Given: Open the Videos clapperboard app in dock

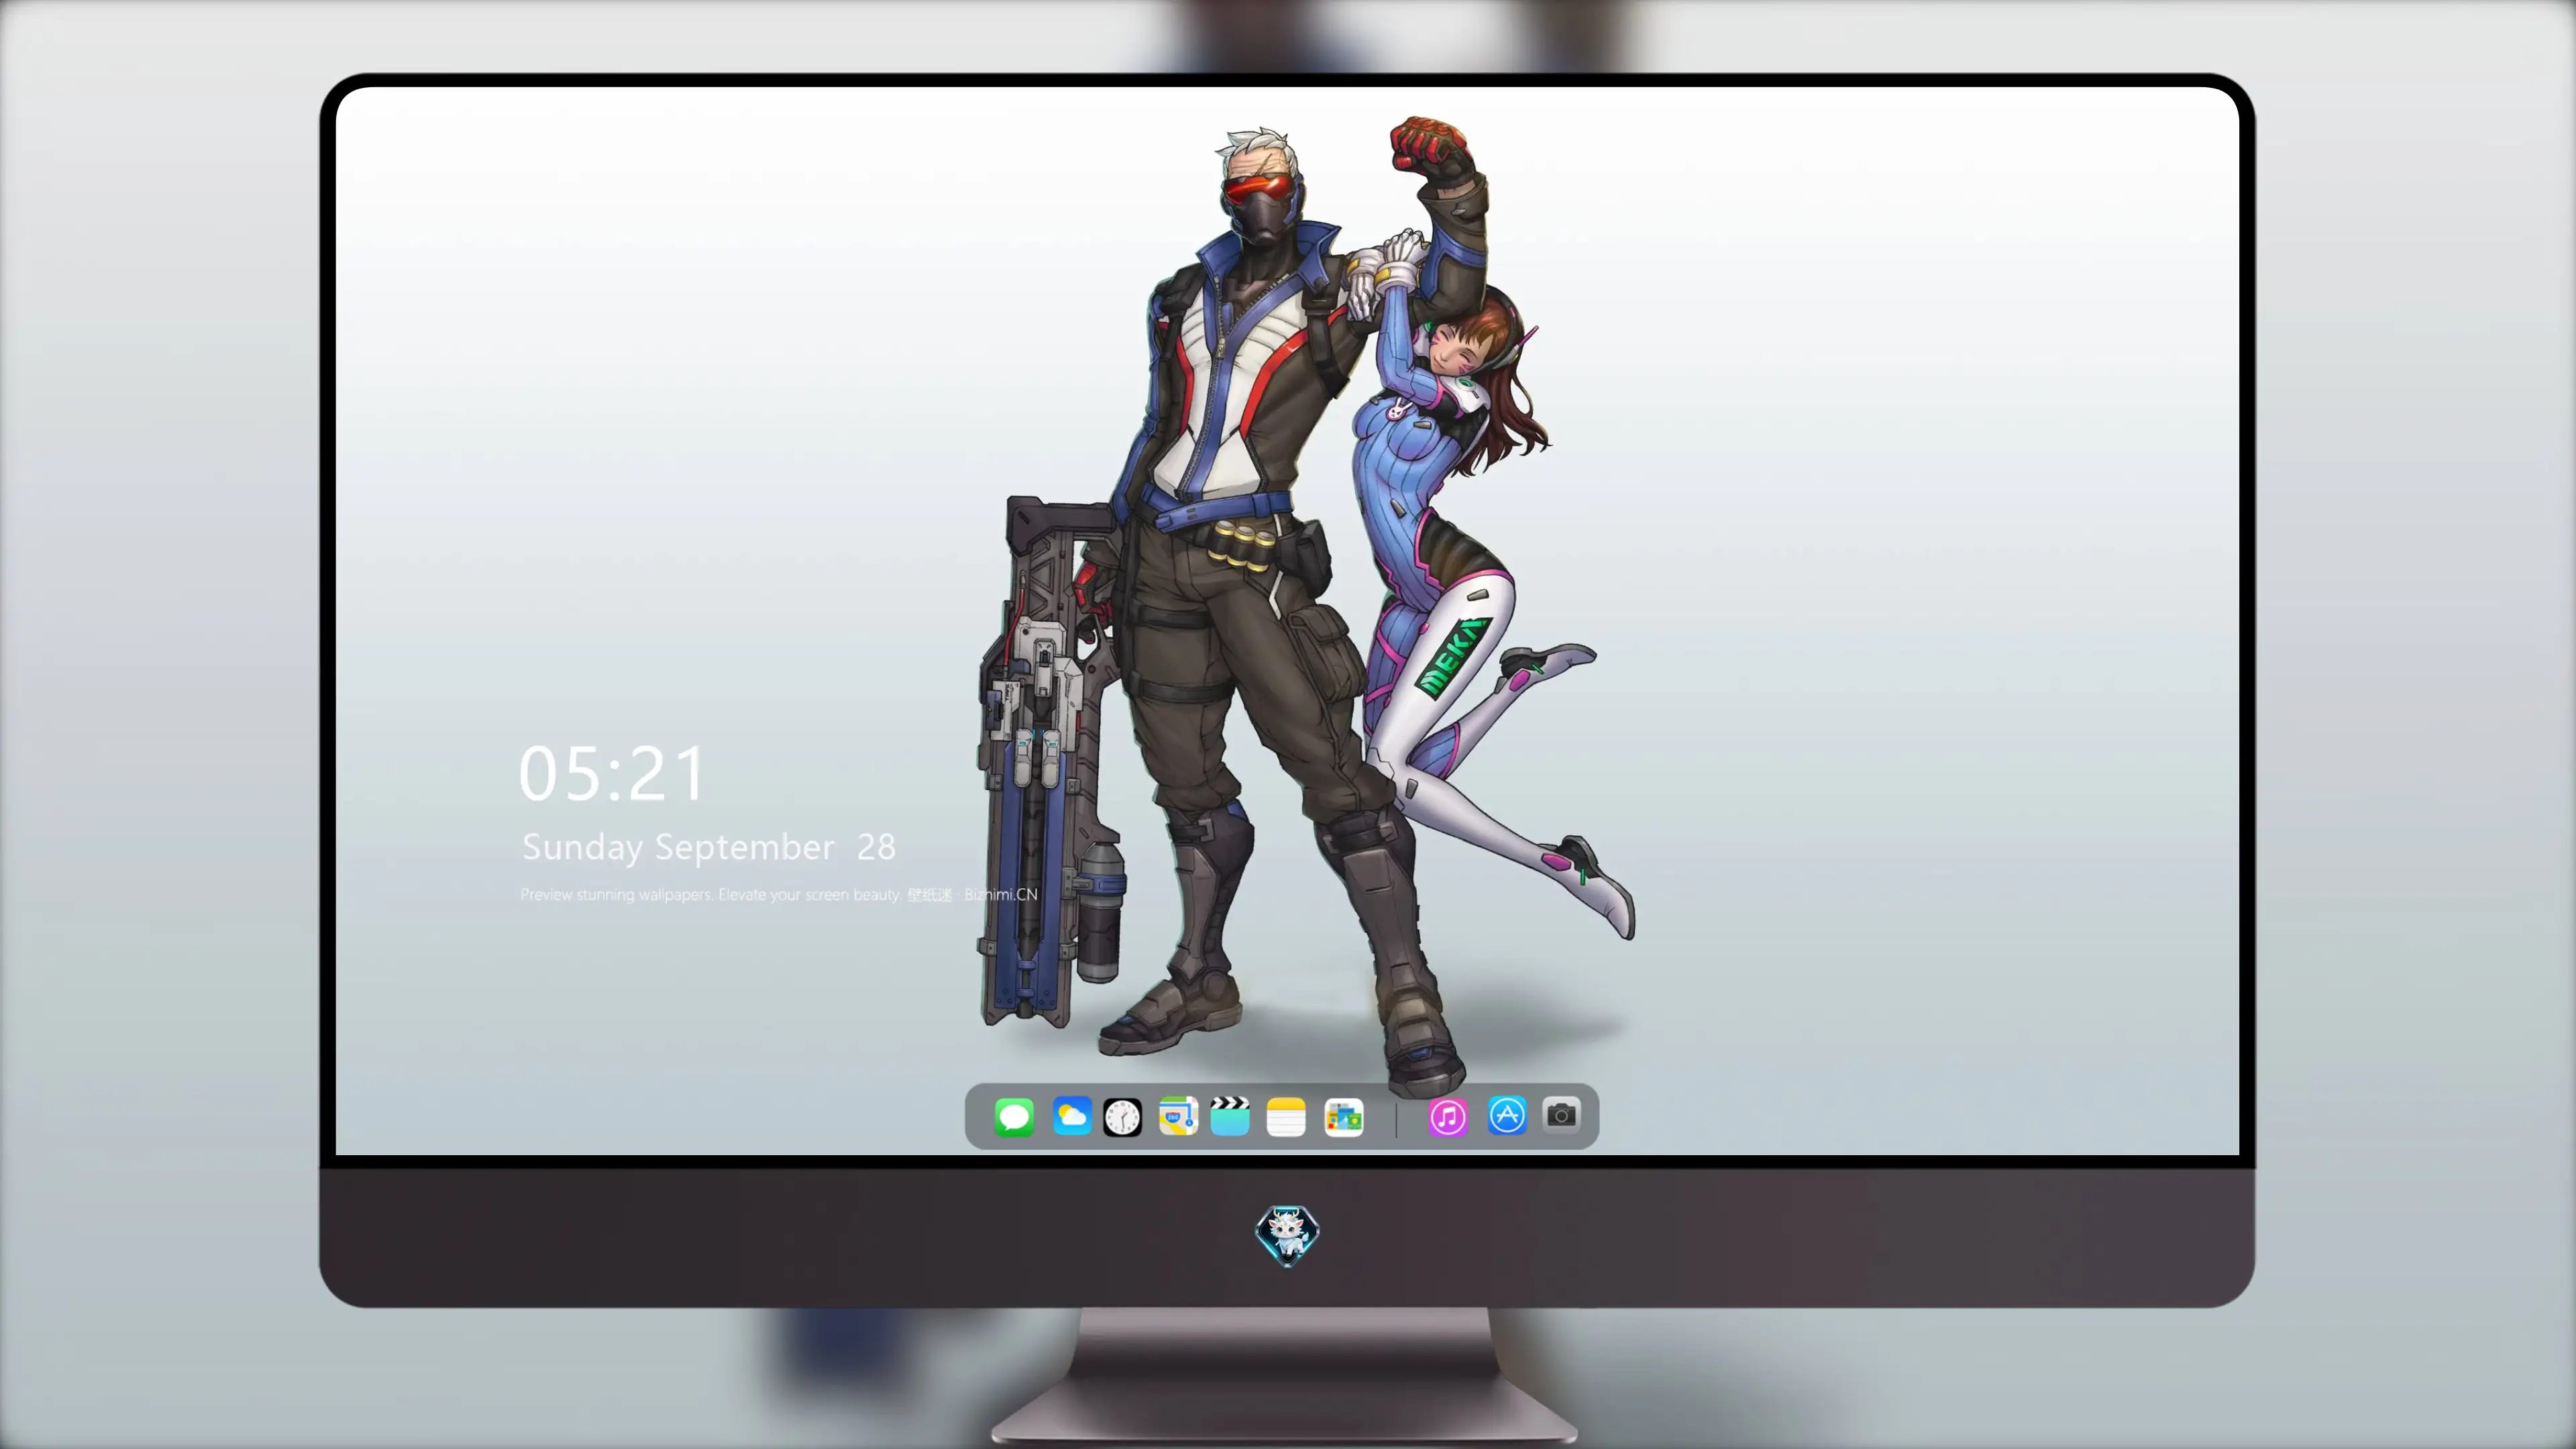Looking at the screenshot, I should tap(1230, 1117).
